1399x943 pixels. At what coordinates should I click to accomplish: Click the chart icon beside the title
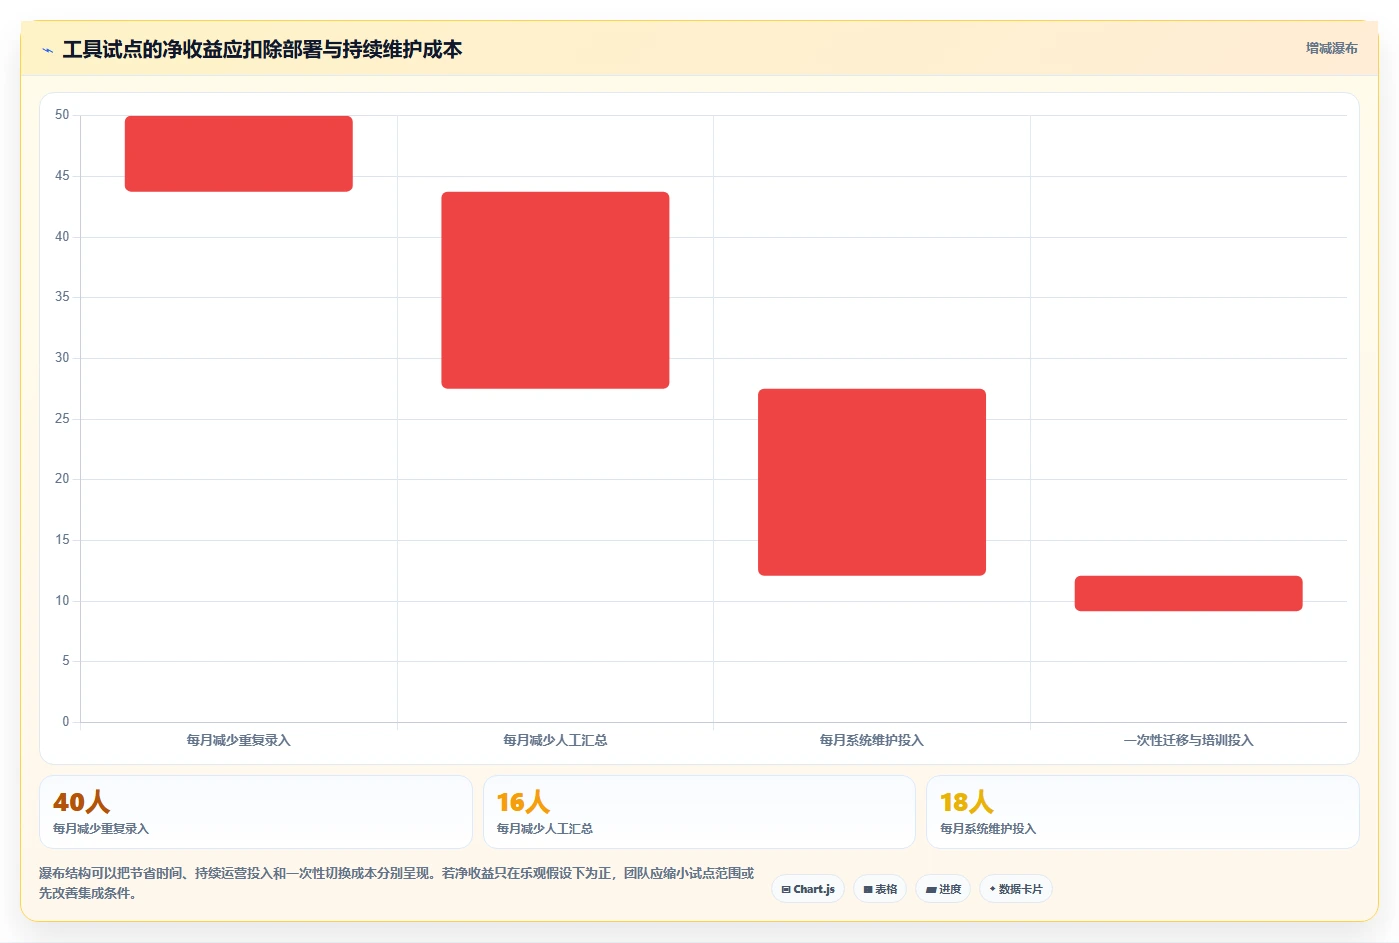pos(47,50)
